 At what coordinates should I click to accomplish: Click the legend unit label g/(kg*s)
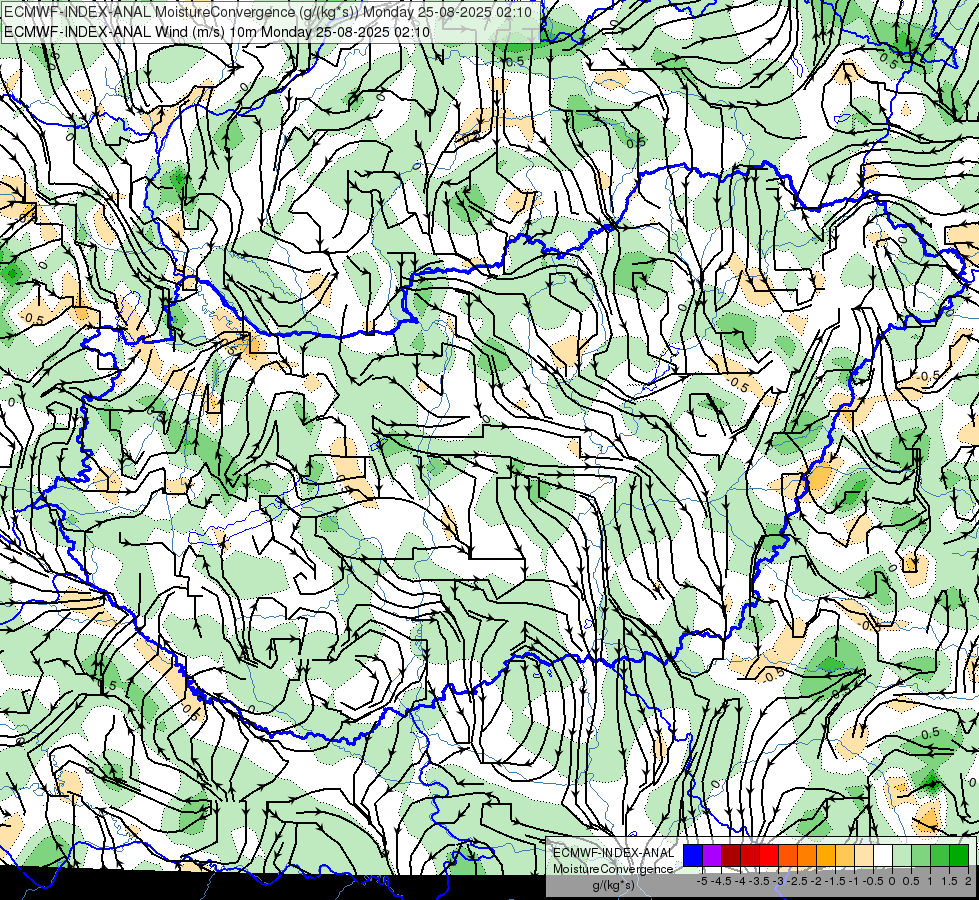point(613,886)
